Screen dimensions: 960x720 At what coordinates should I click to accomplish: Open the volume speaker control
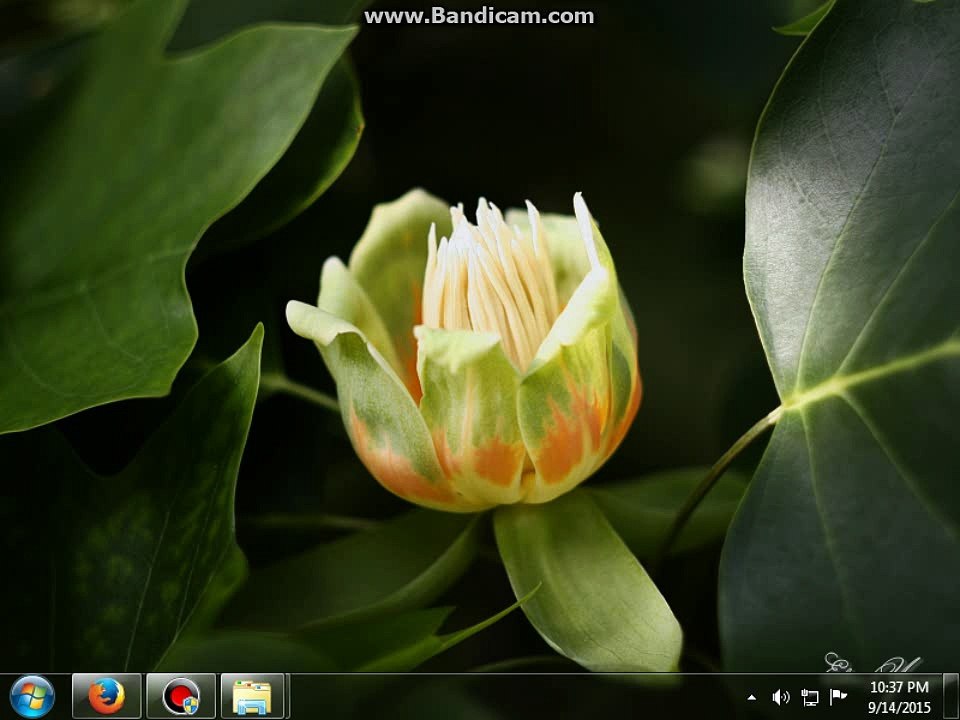[780, 697]
